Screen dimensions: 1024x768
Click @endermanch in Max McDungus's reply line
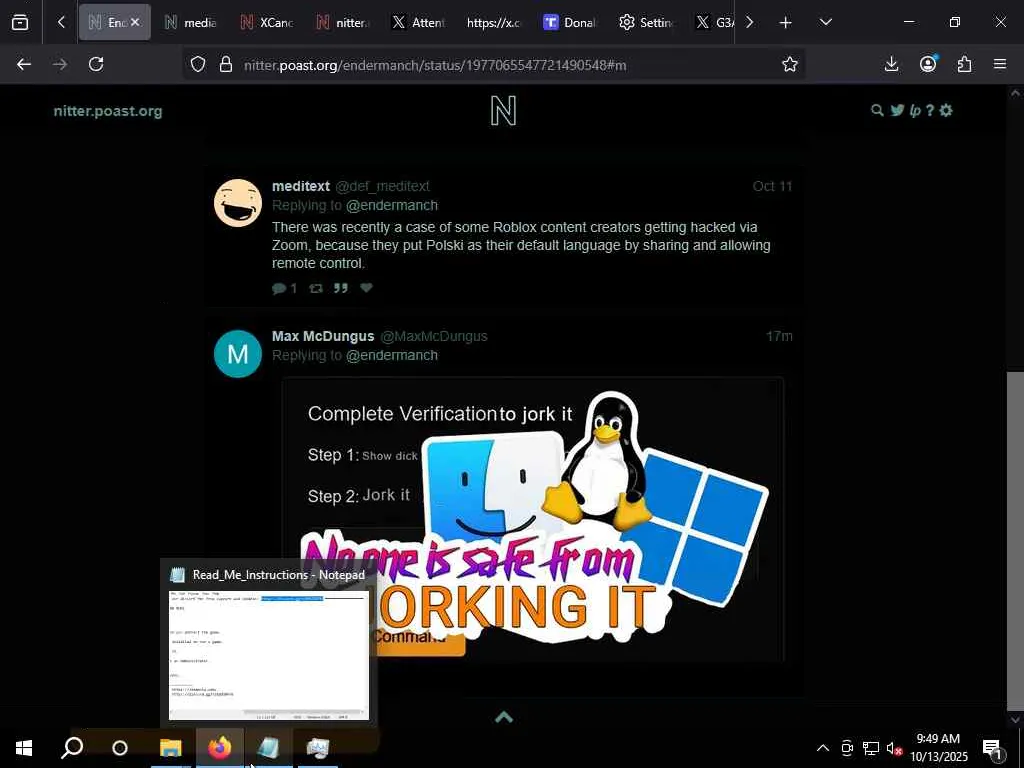[x=392, y=355]
